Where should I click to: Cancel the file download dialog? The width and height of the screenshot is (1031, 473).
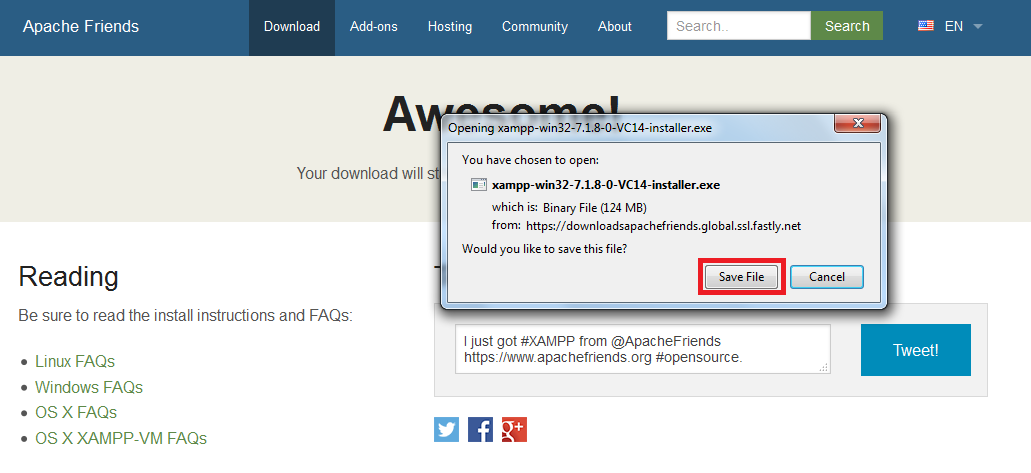pyautogui.click(x=827, y=277)
